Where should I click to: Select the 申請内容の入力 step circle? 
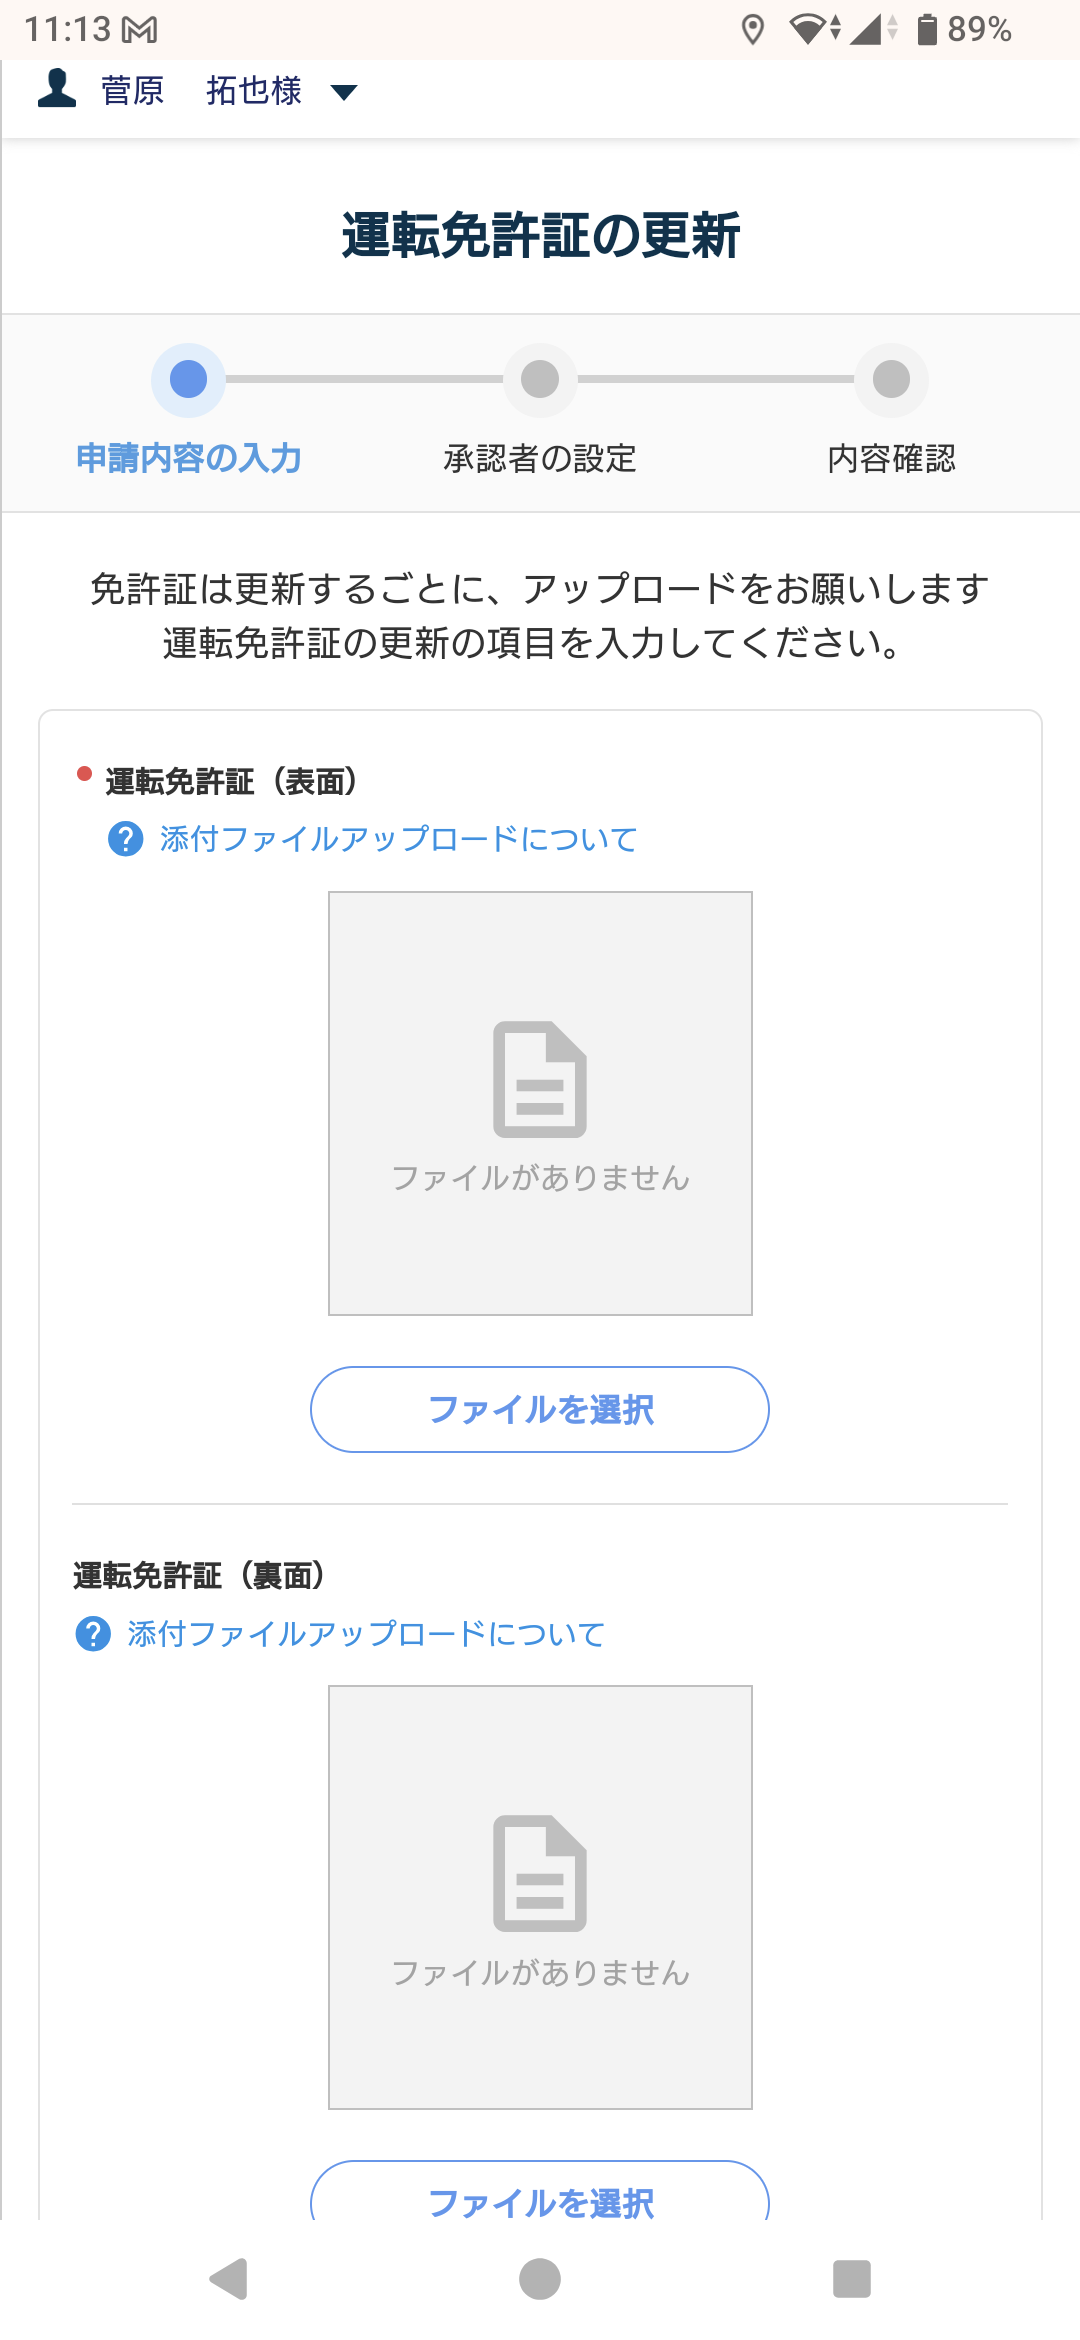188,380
